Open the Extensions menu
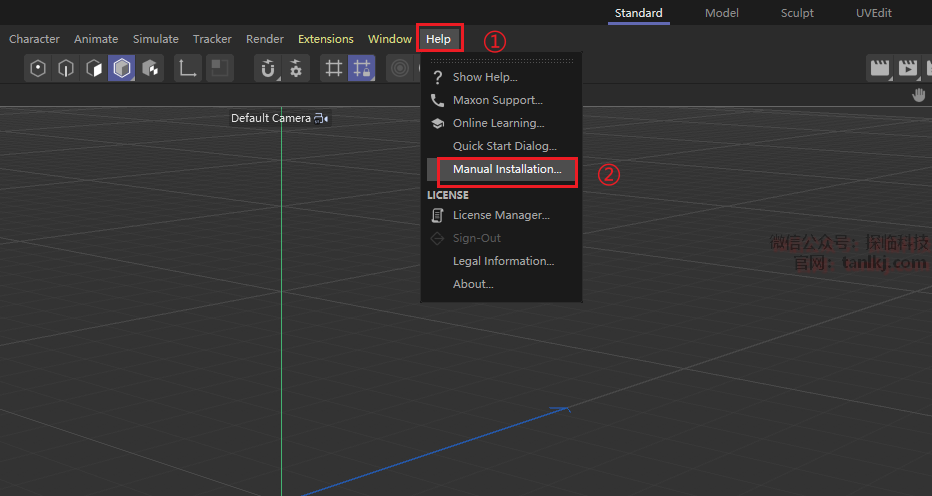 [325, 39]
